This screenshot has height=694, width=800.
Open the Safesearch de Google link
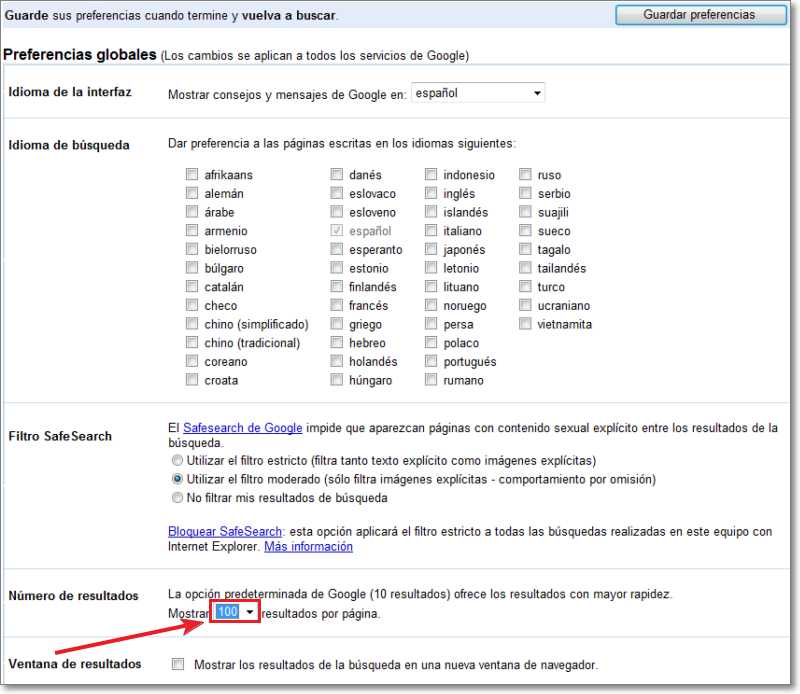[243, 428]
